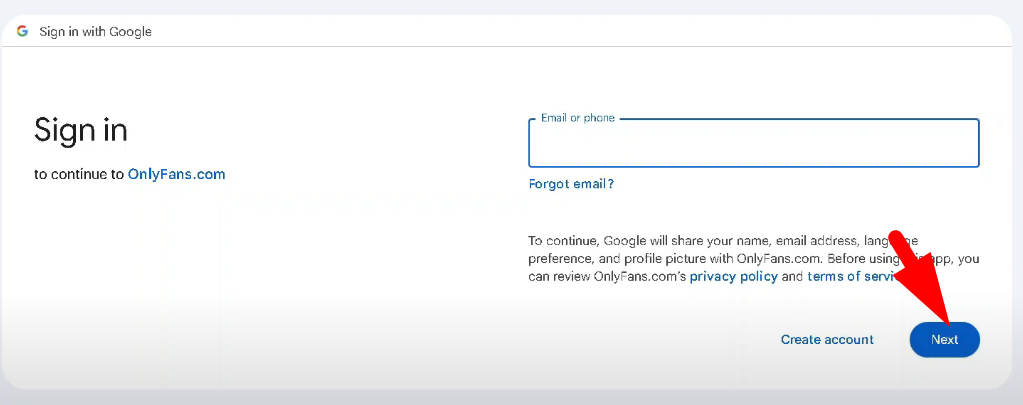Click the "Sign in with Google" title text

point(95,31)
